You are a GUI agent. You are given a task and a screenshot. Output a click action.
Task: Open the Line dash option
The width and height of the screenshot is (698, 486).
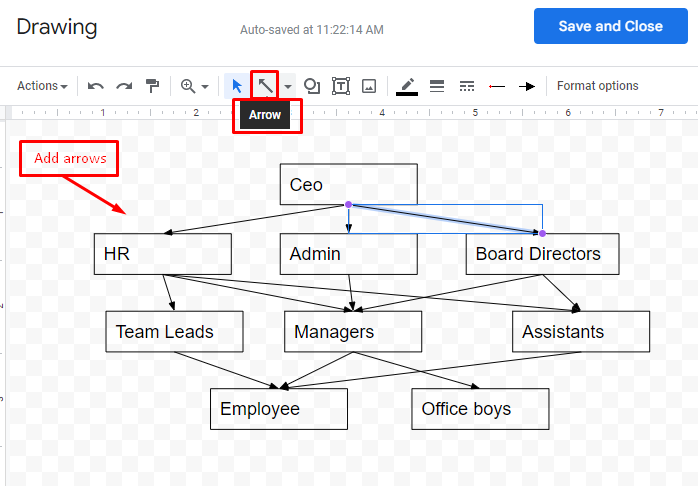pos(467,86)
